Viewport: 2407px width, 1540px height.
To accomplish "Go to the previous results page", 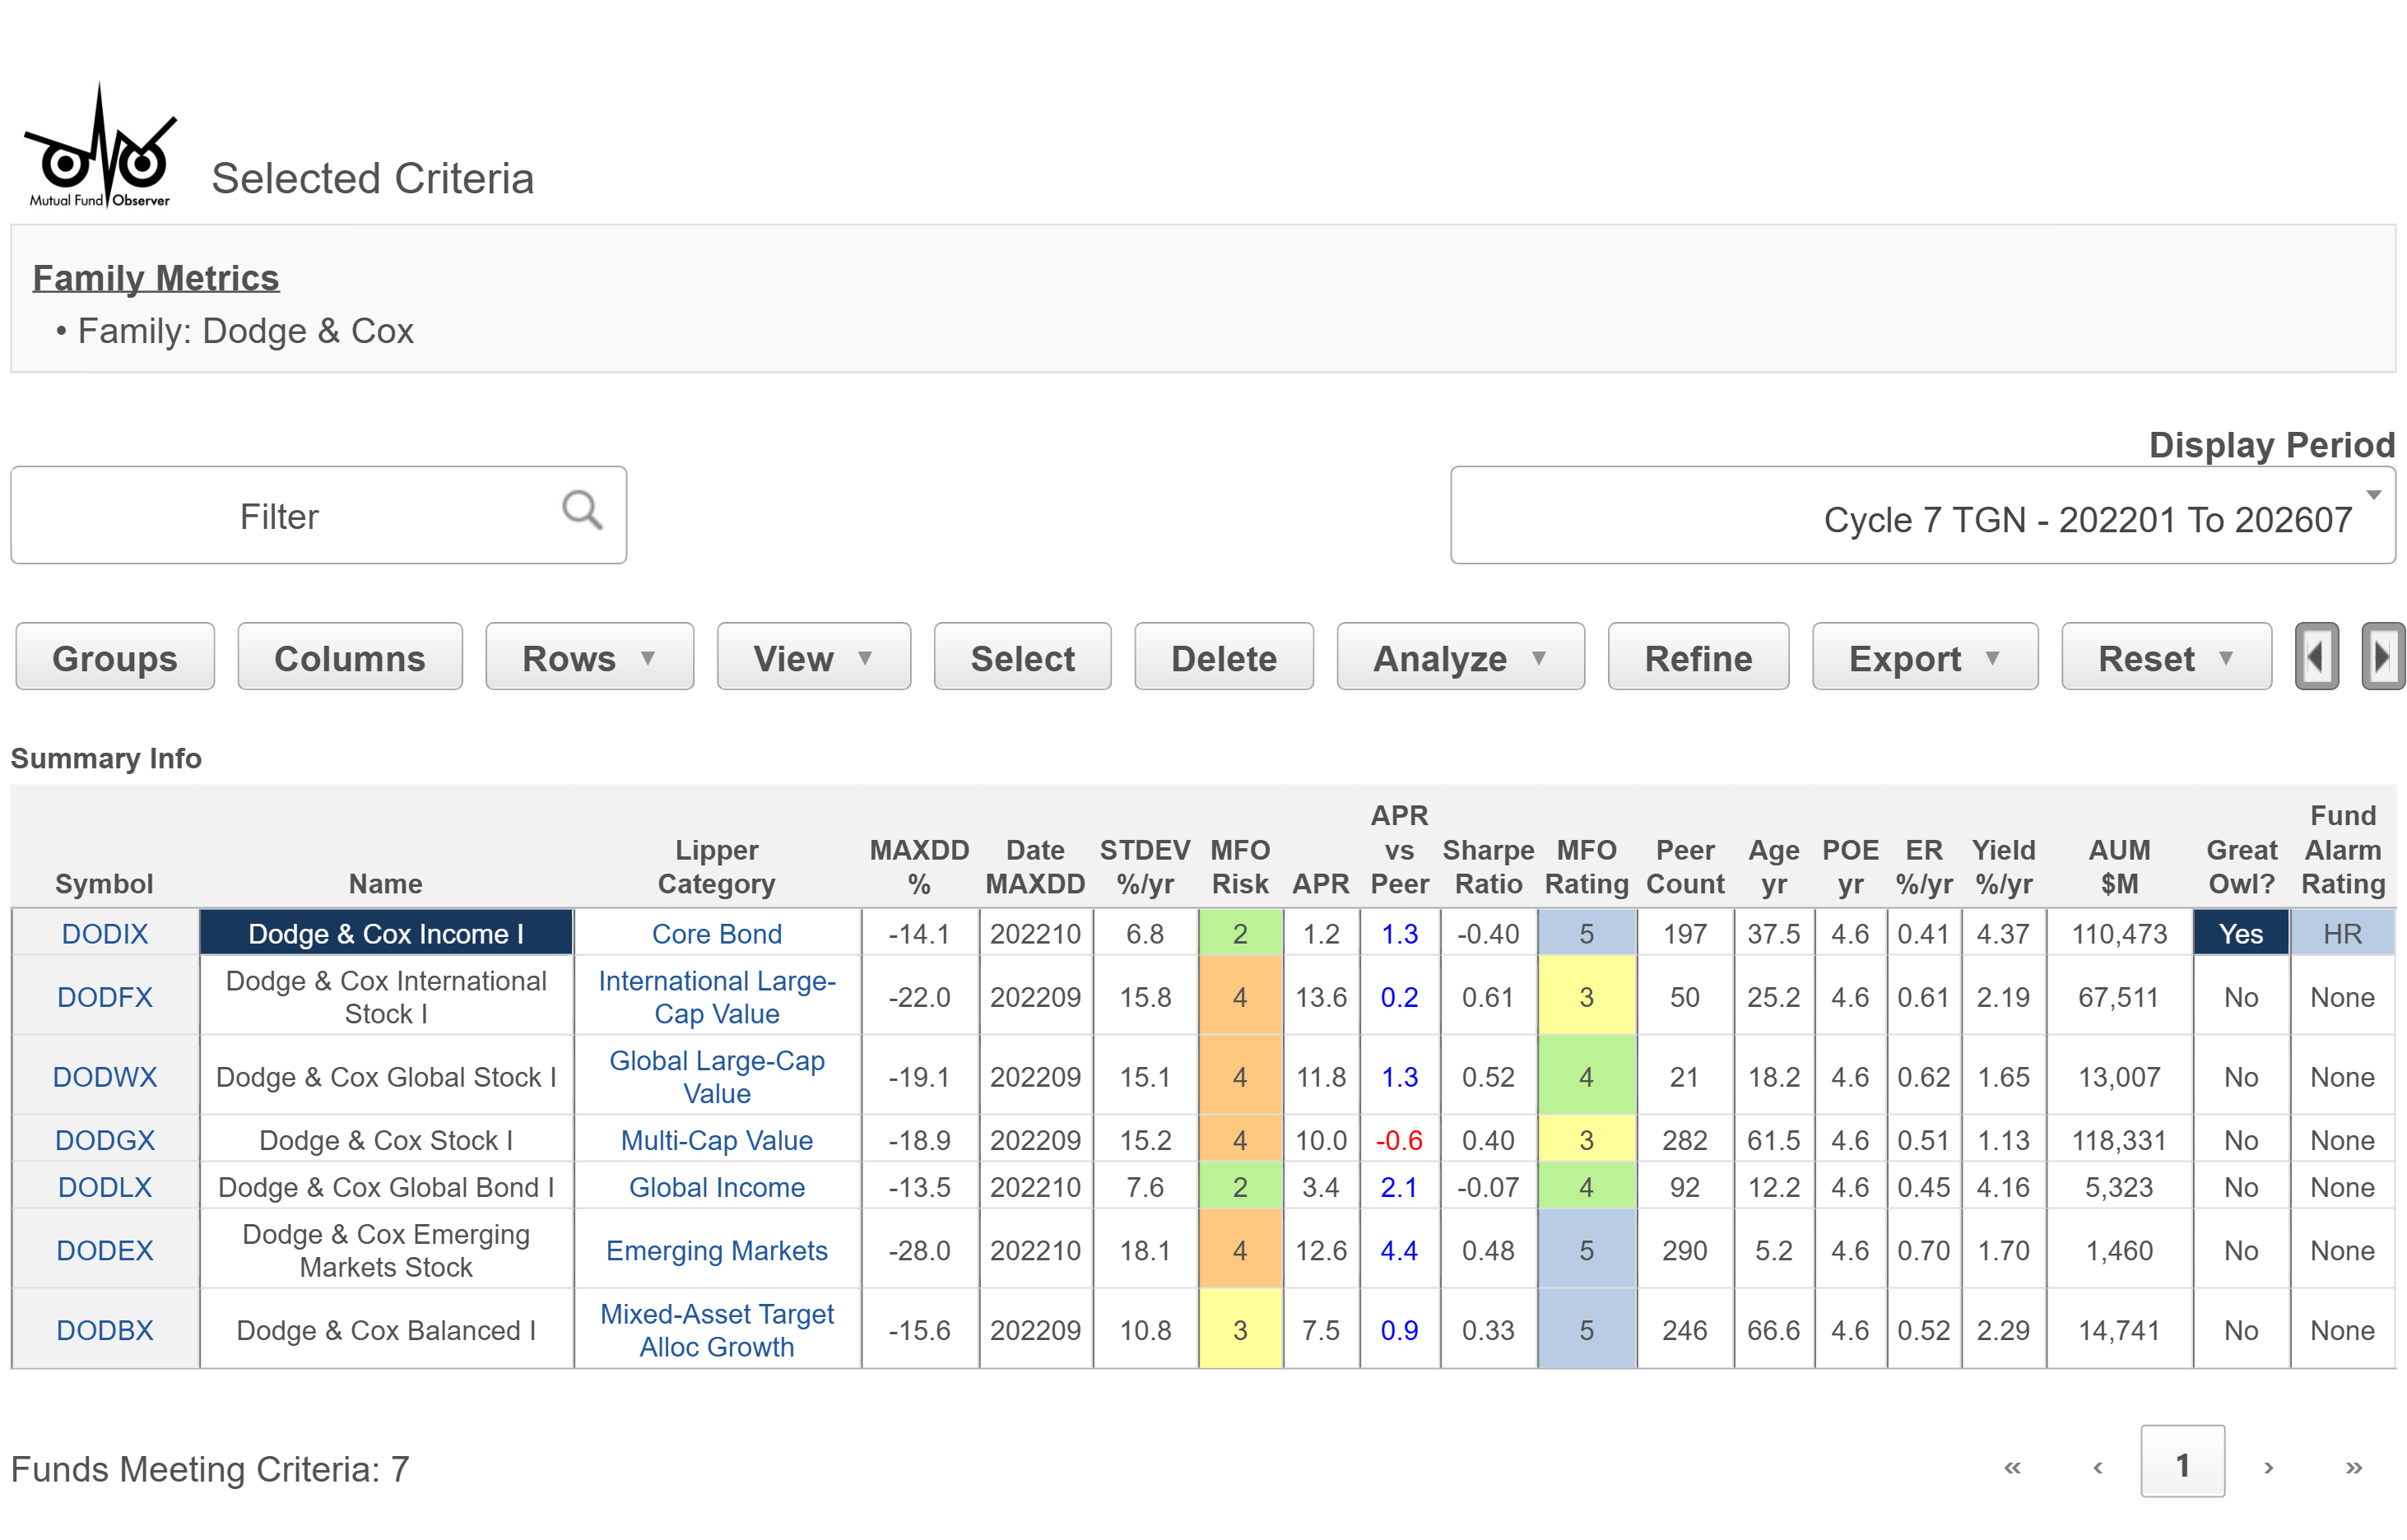I will tap(2097, 1467).
